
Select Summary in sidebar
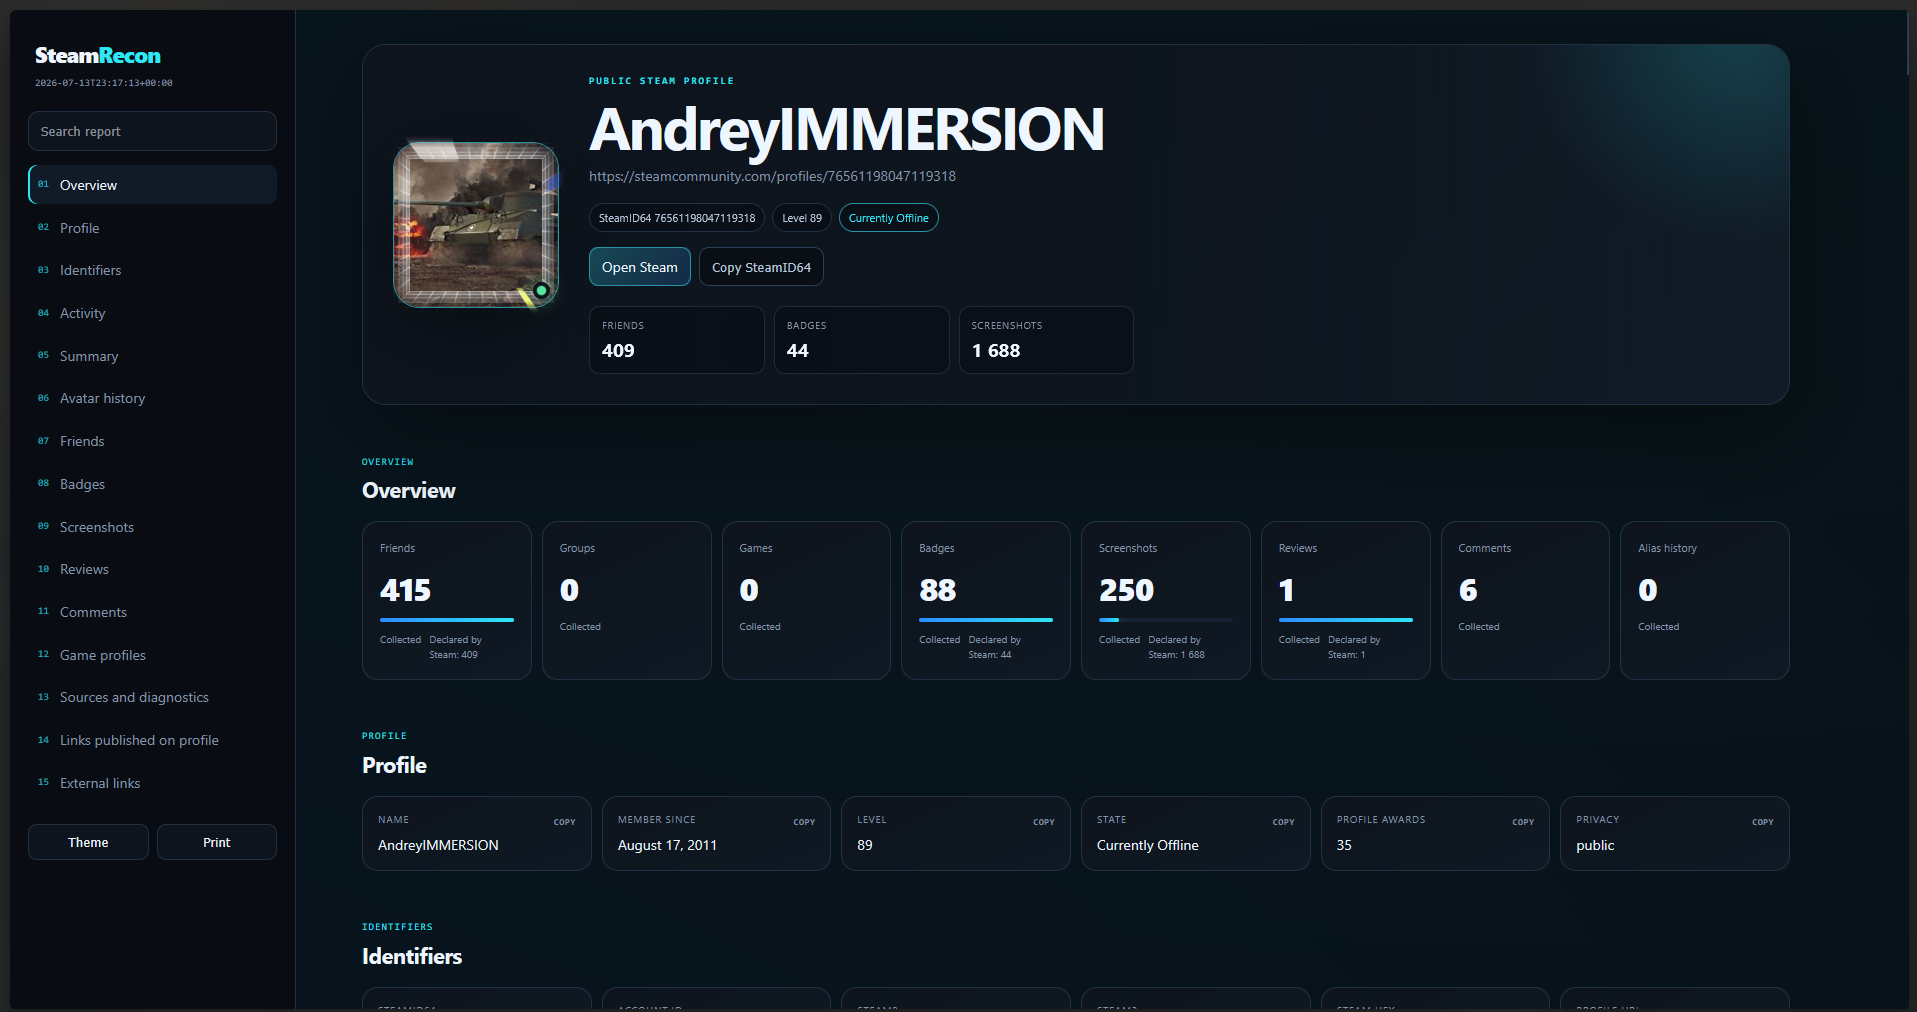152,356
